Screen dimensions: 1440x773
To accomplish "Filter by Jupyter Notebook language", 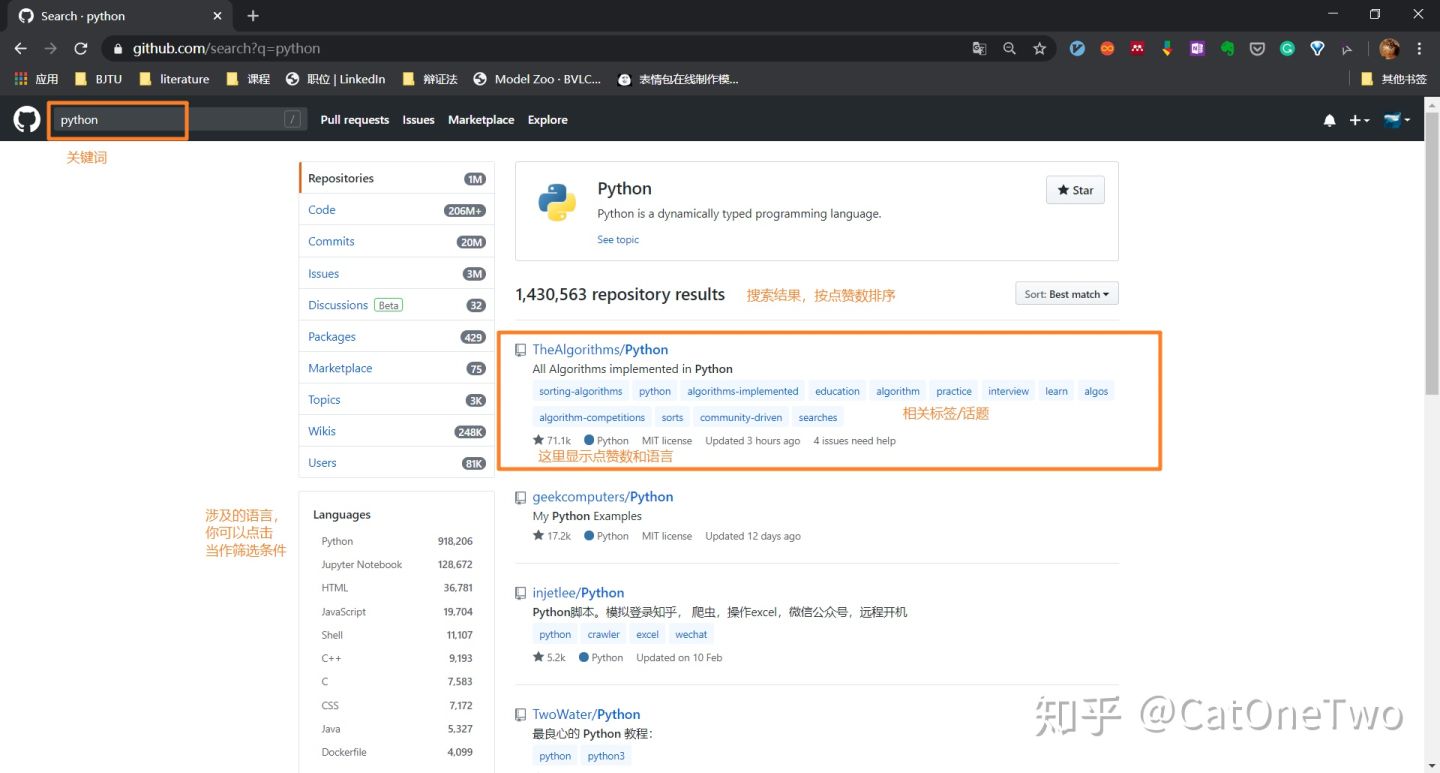I will 396,565.
